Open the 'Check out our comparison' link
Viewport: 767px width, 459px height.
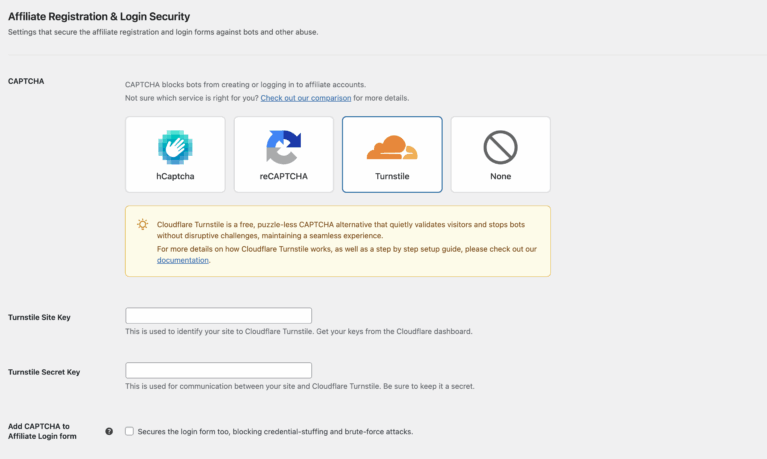(x=306, y=98)
